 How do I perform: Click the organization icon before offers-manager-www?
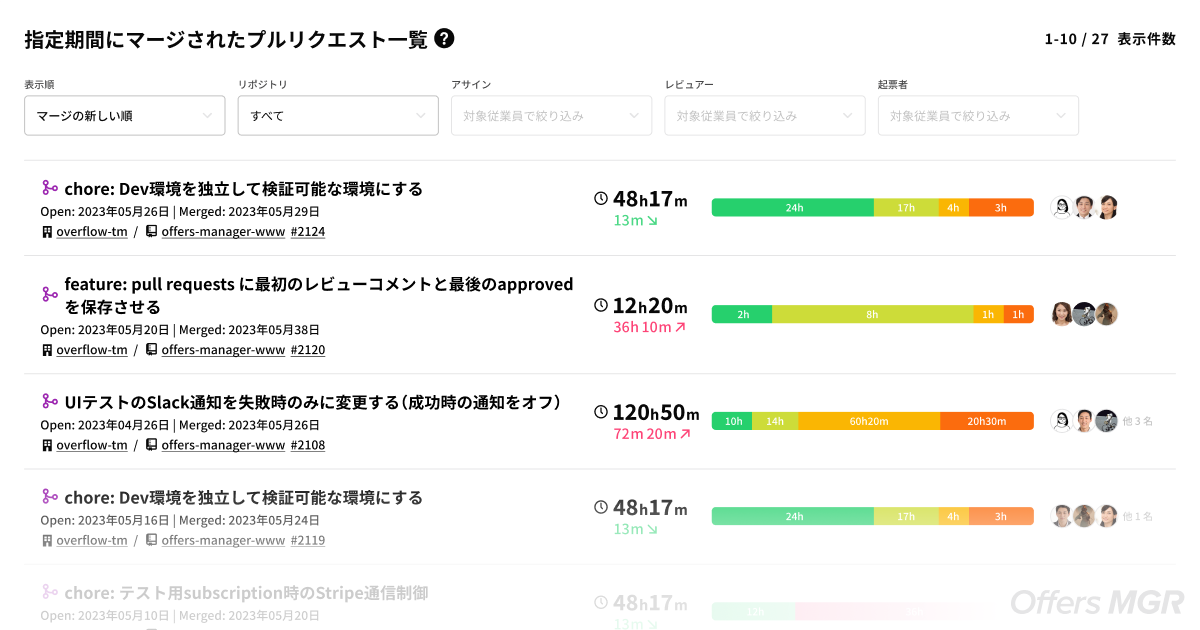(150, 231)
